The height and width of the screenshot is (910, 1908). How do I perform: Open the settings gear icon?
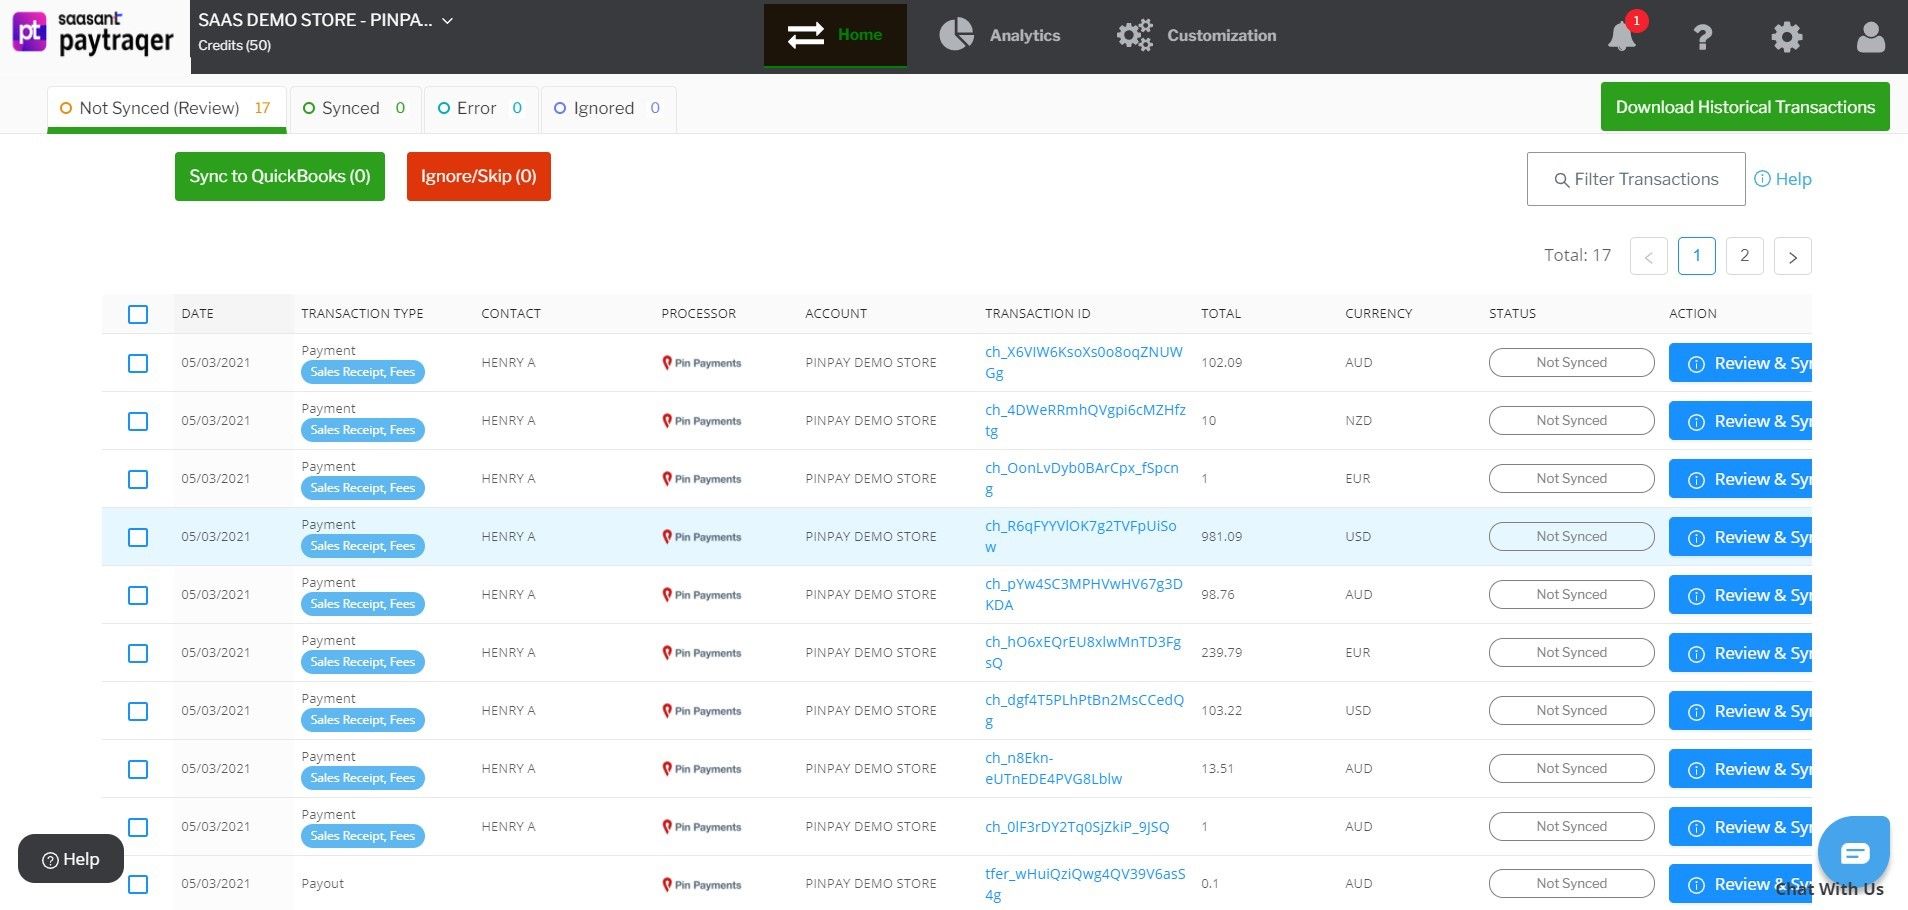click(x=1786, y=37)
